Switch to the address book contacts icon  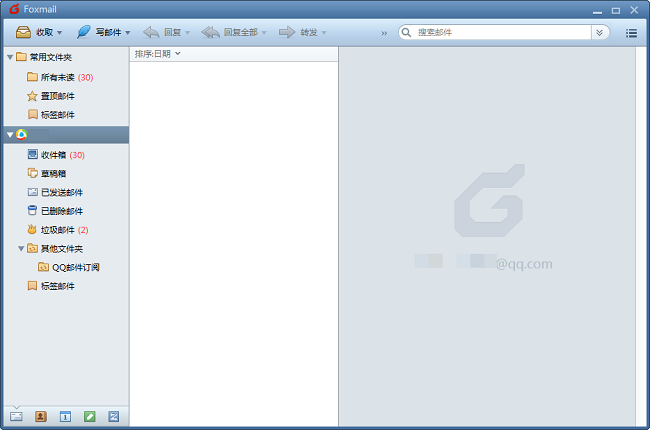41,416
